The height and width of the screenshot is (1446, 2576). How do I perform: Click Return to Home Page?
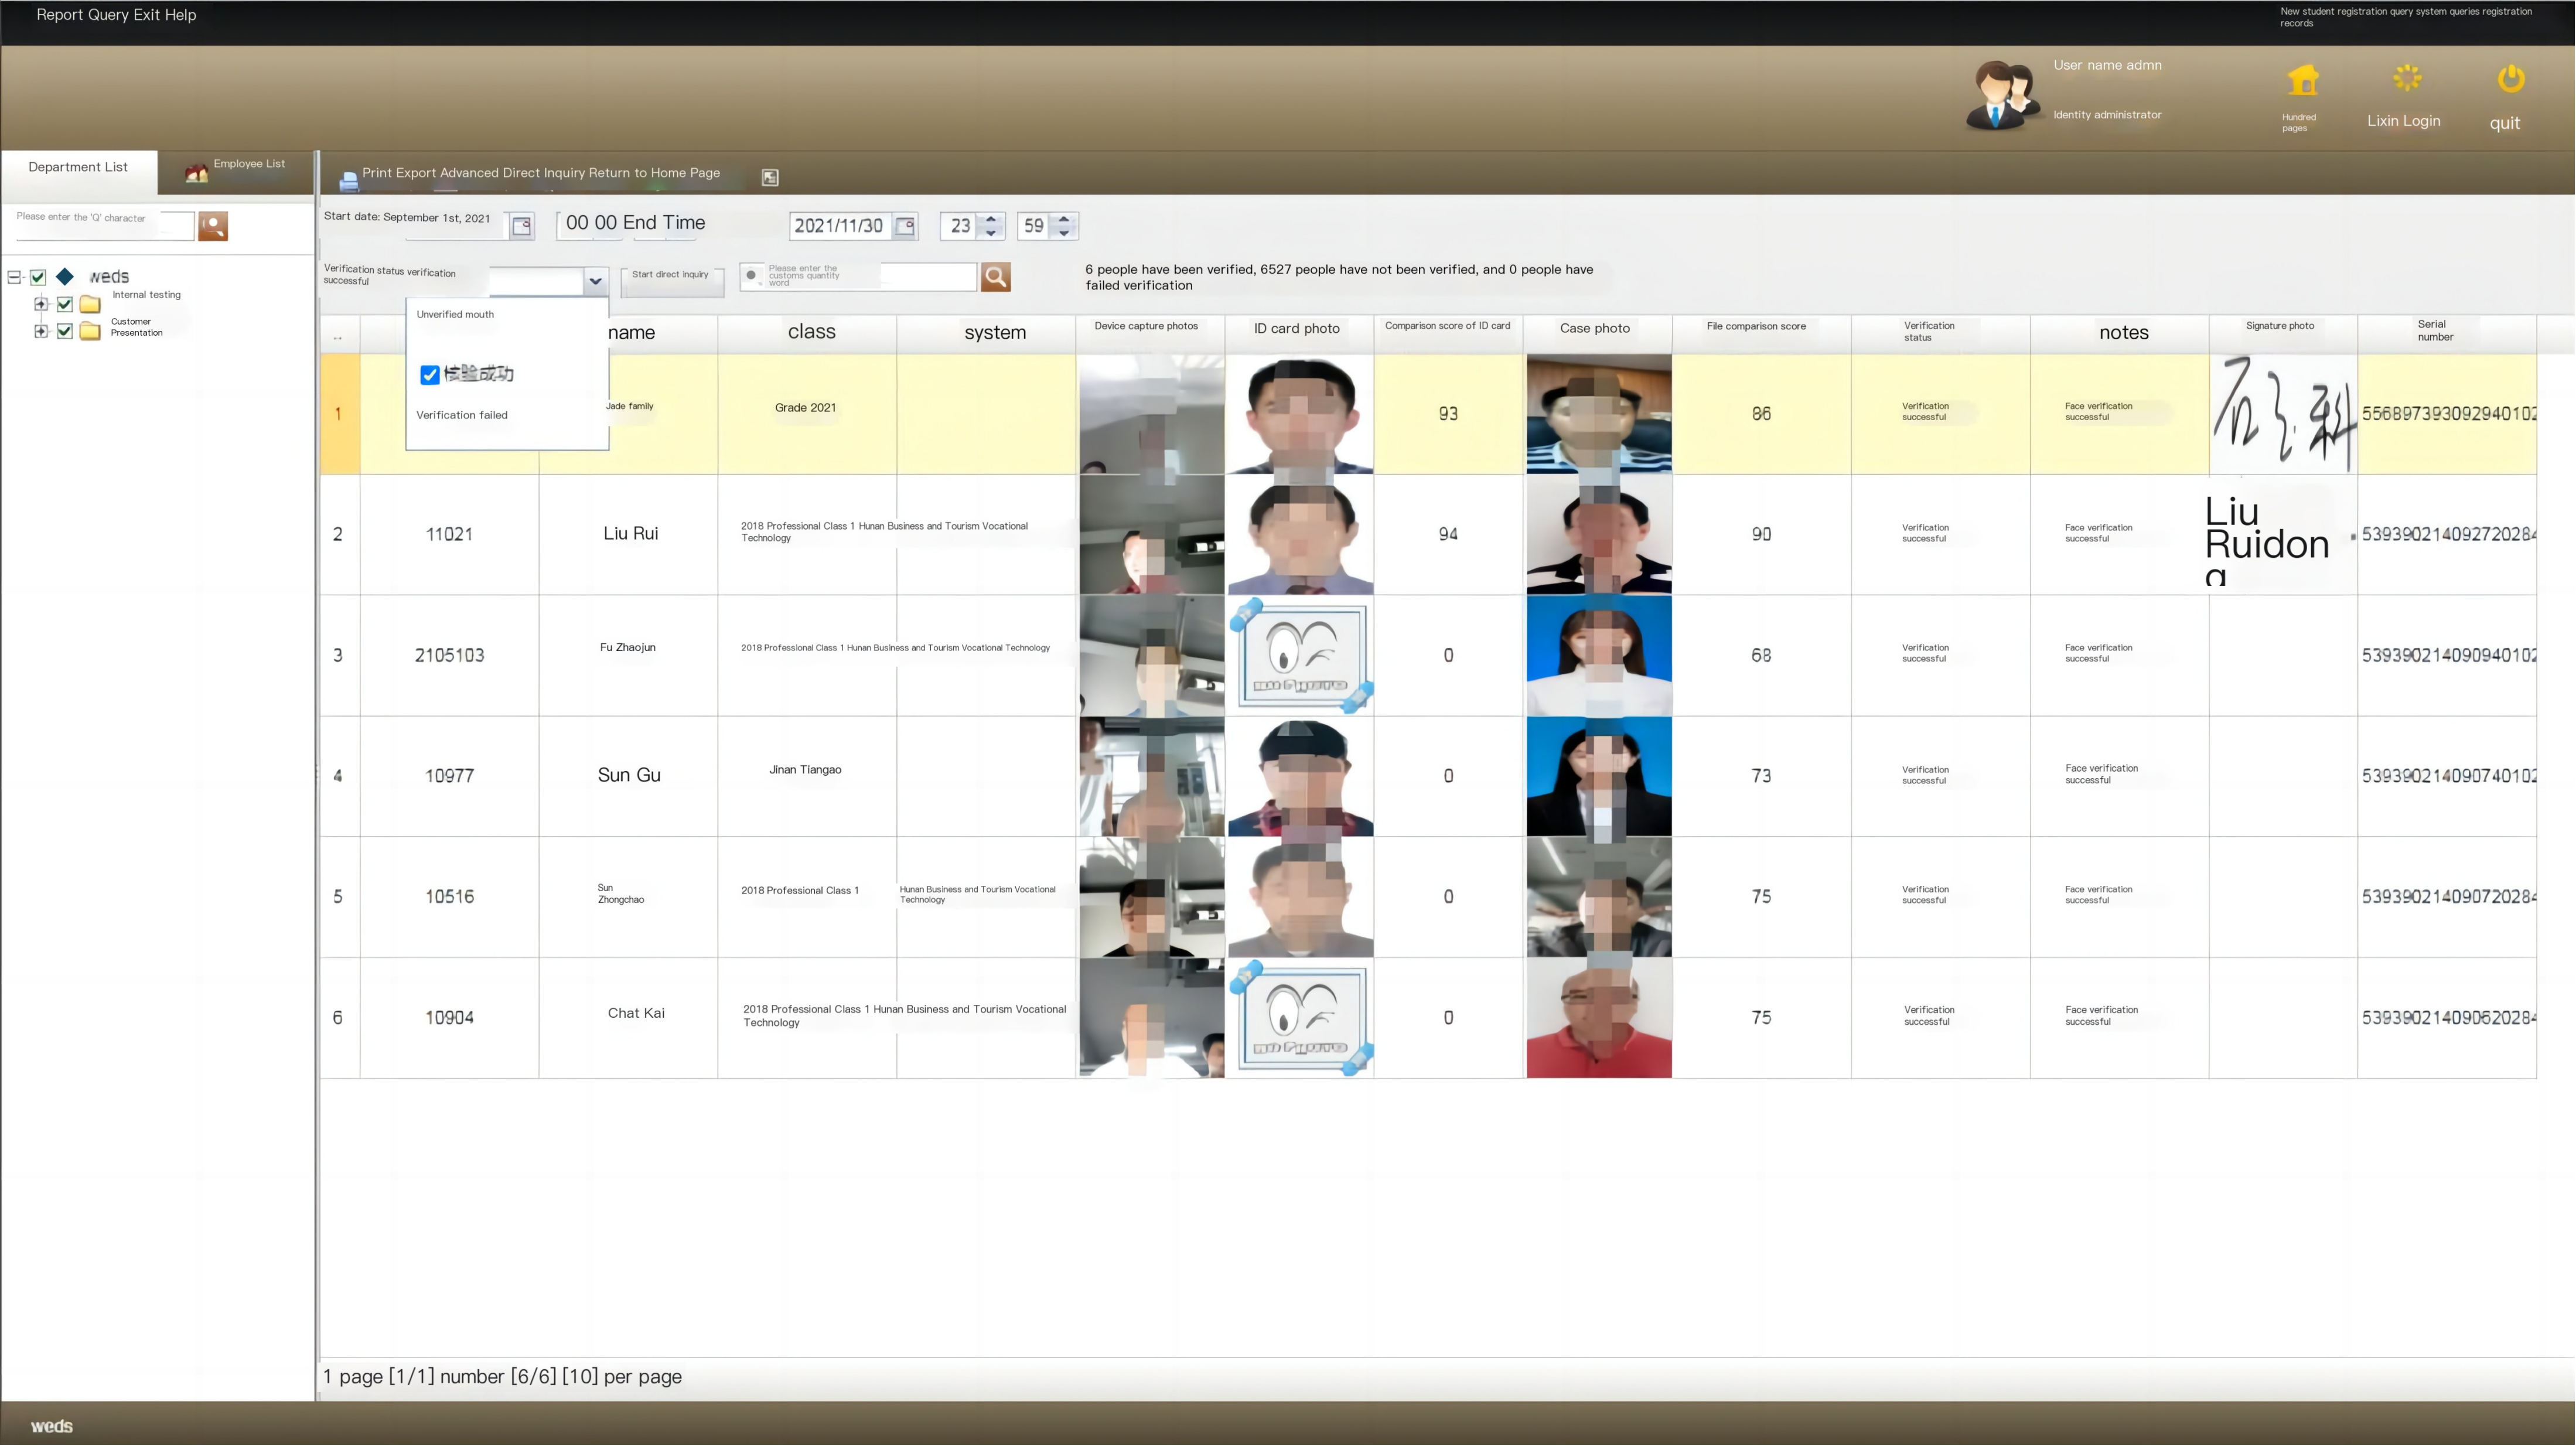point(656,172)
